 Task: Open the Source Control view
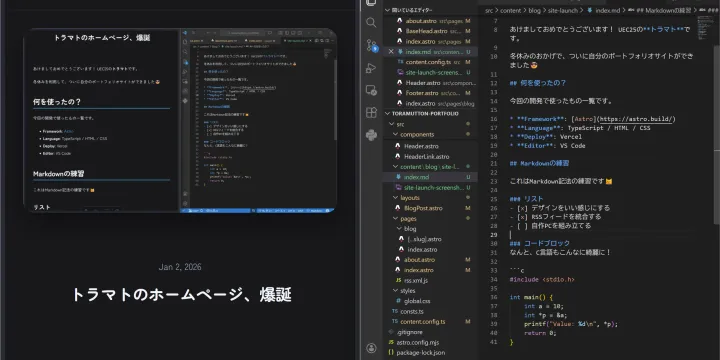(x=371, y=45)
